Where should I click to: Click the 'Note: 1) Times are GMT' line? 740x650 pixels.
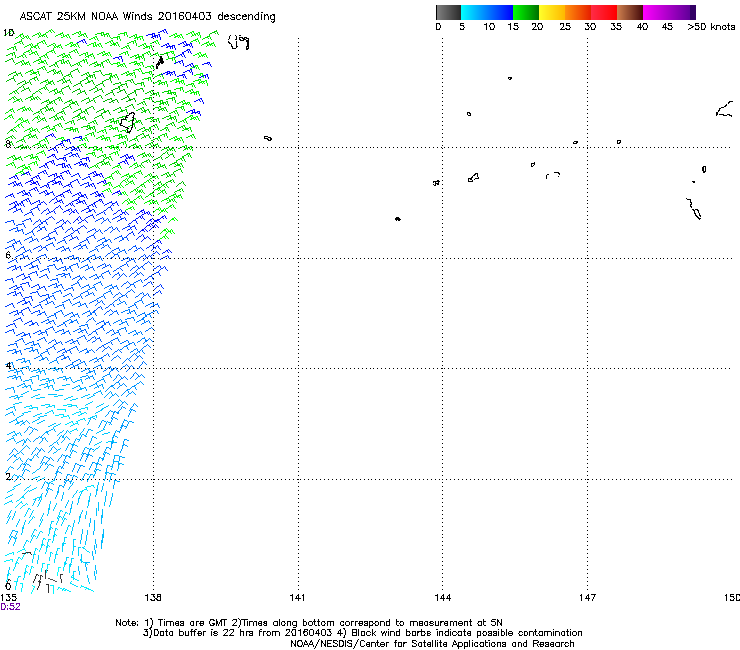coord(309,623)
